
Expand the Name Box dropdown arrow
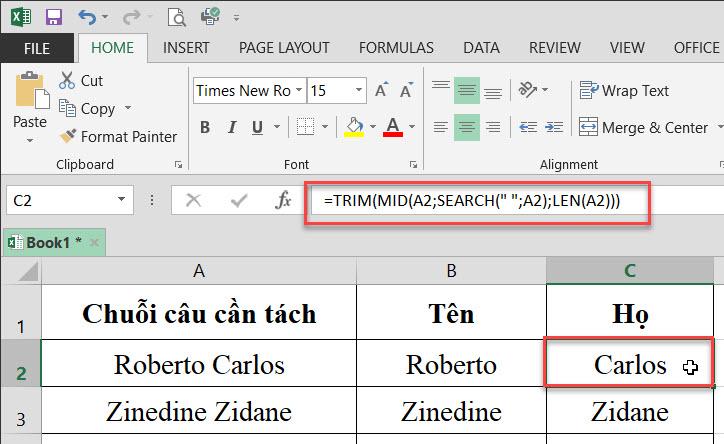coord(121,200)
